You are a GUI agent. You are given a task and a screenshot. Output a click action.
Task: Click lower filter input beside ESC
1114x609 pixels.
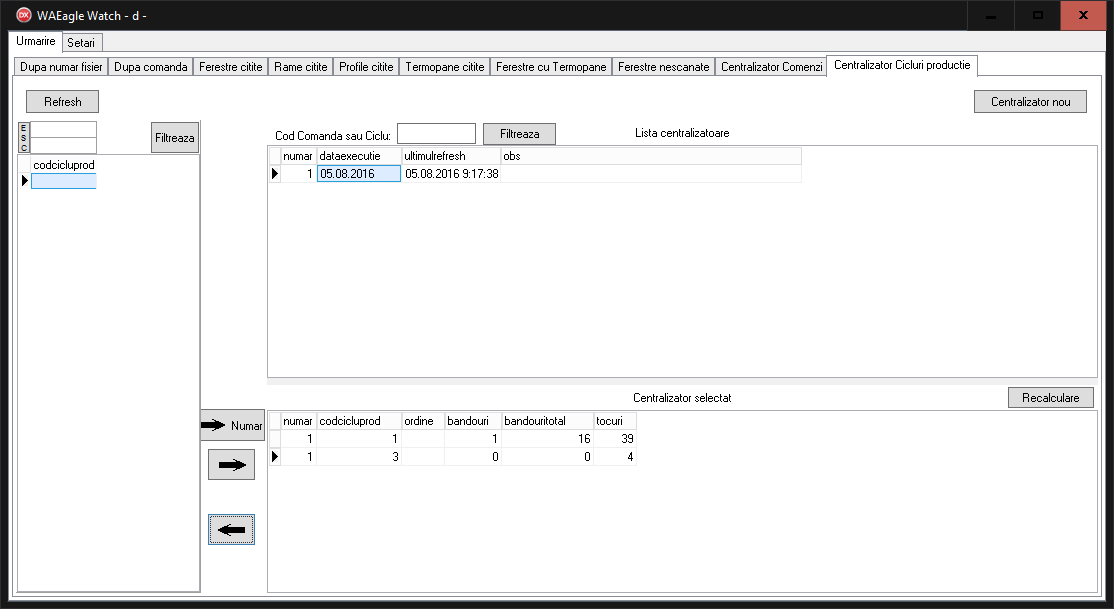[64, 145]
